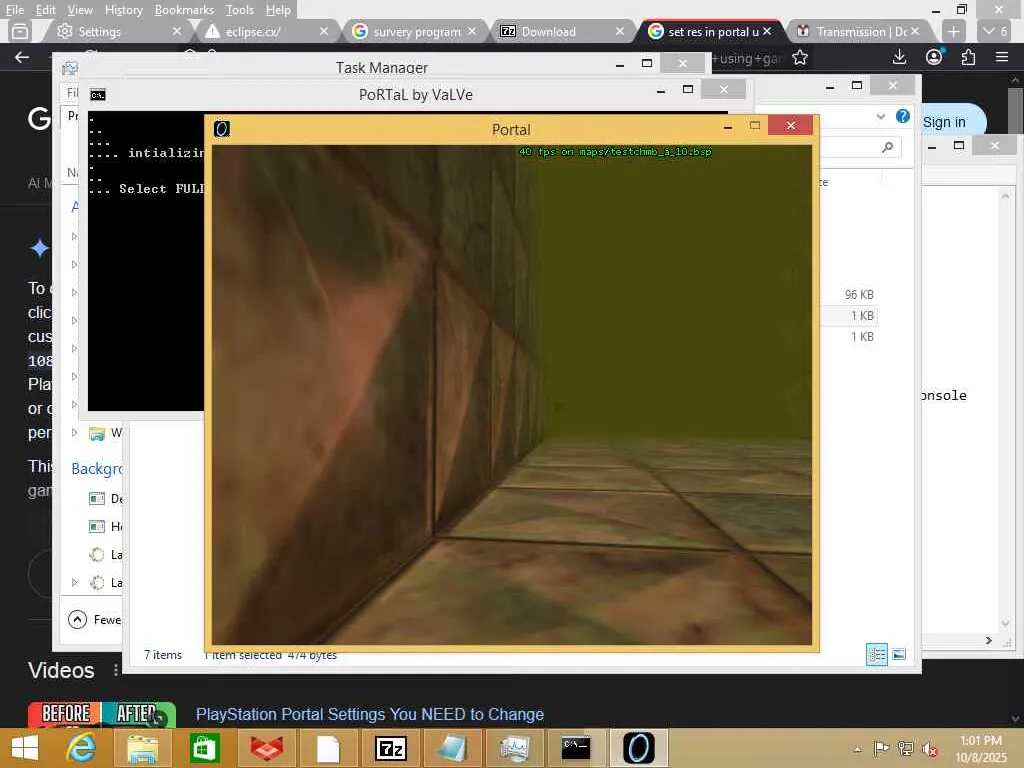Switch to the Task Manager taskbar icon

click(515, 748)
